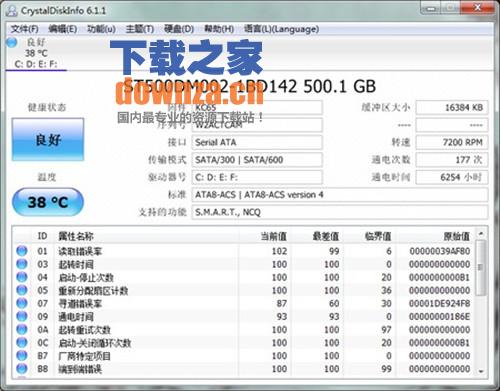
Task: Select the 厂商特定项目 attribute name
Action: pyautogui.click(x=84, y=356)
